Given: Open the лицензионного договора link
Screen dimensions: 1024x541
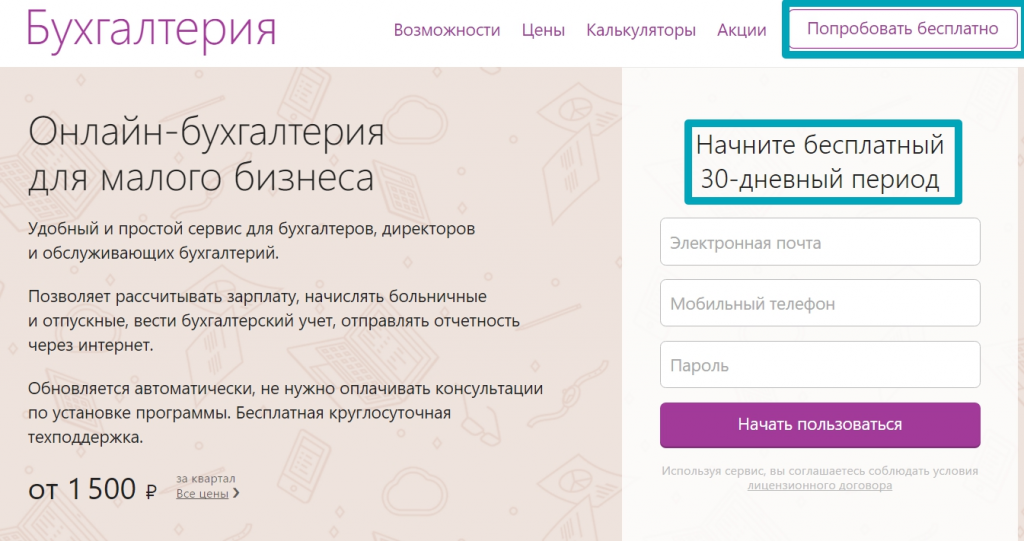Looking at the screenshot, I should (x=820, y=485).
